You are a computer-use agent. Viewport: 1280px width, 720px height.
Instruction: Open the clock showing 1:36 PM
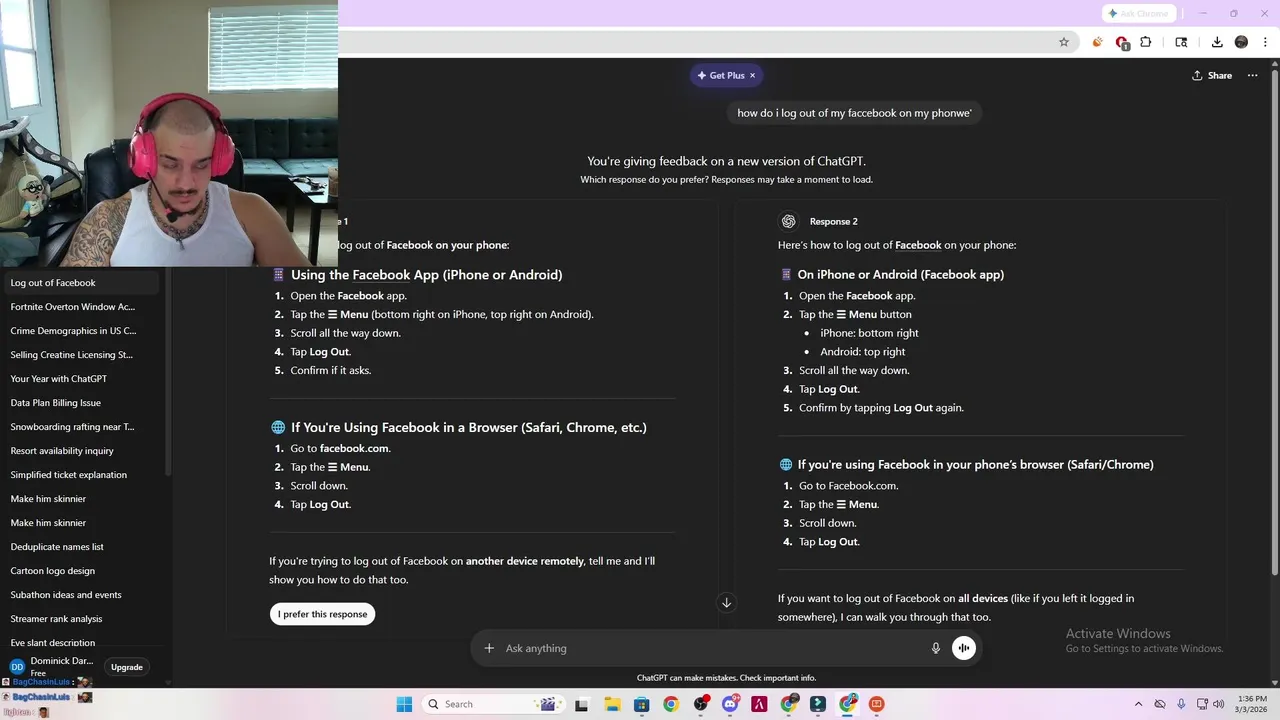coord(1251,704)
